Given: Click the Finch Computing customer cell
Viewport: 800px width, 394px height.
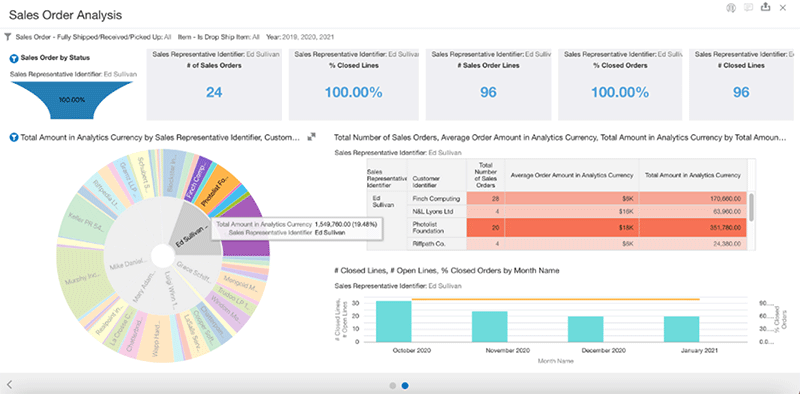Looking at the screenshot, I should [x=437, y=199].
